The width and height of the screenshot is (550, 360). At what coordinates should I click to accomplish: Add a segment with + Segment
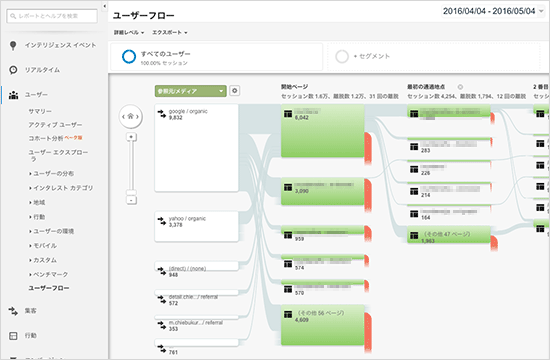pos(434,56)
